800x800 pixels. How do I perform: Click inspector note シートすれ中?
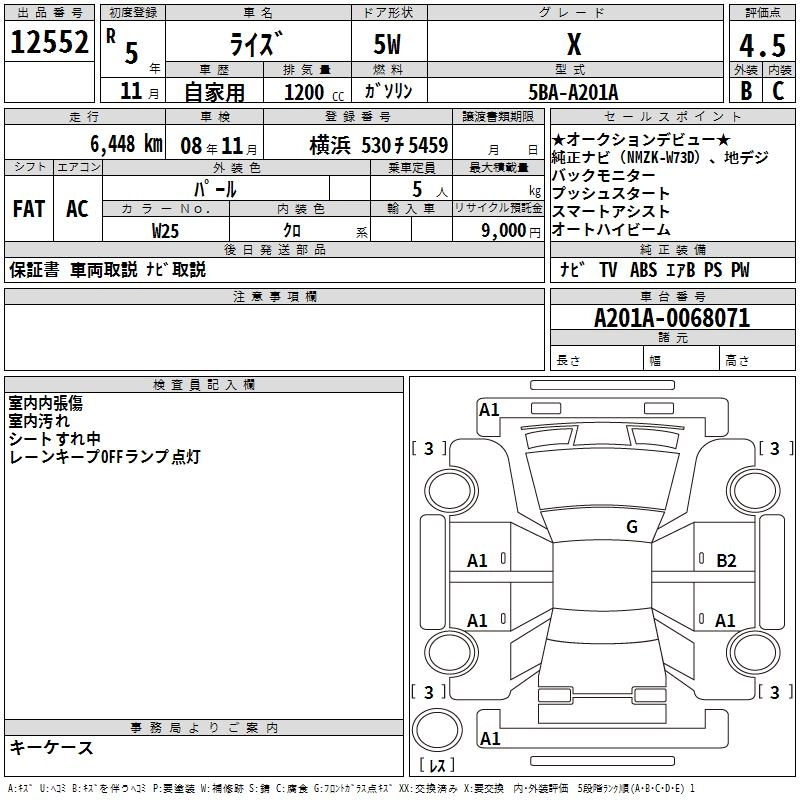(x=54, y=439)
